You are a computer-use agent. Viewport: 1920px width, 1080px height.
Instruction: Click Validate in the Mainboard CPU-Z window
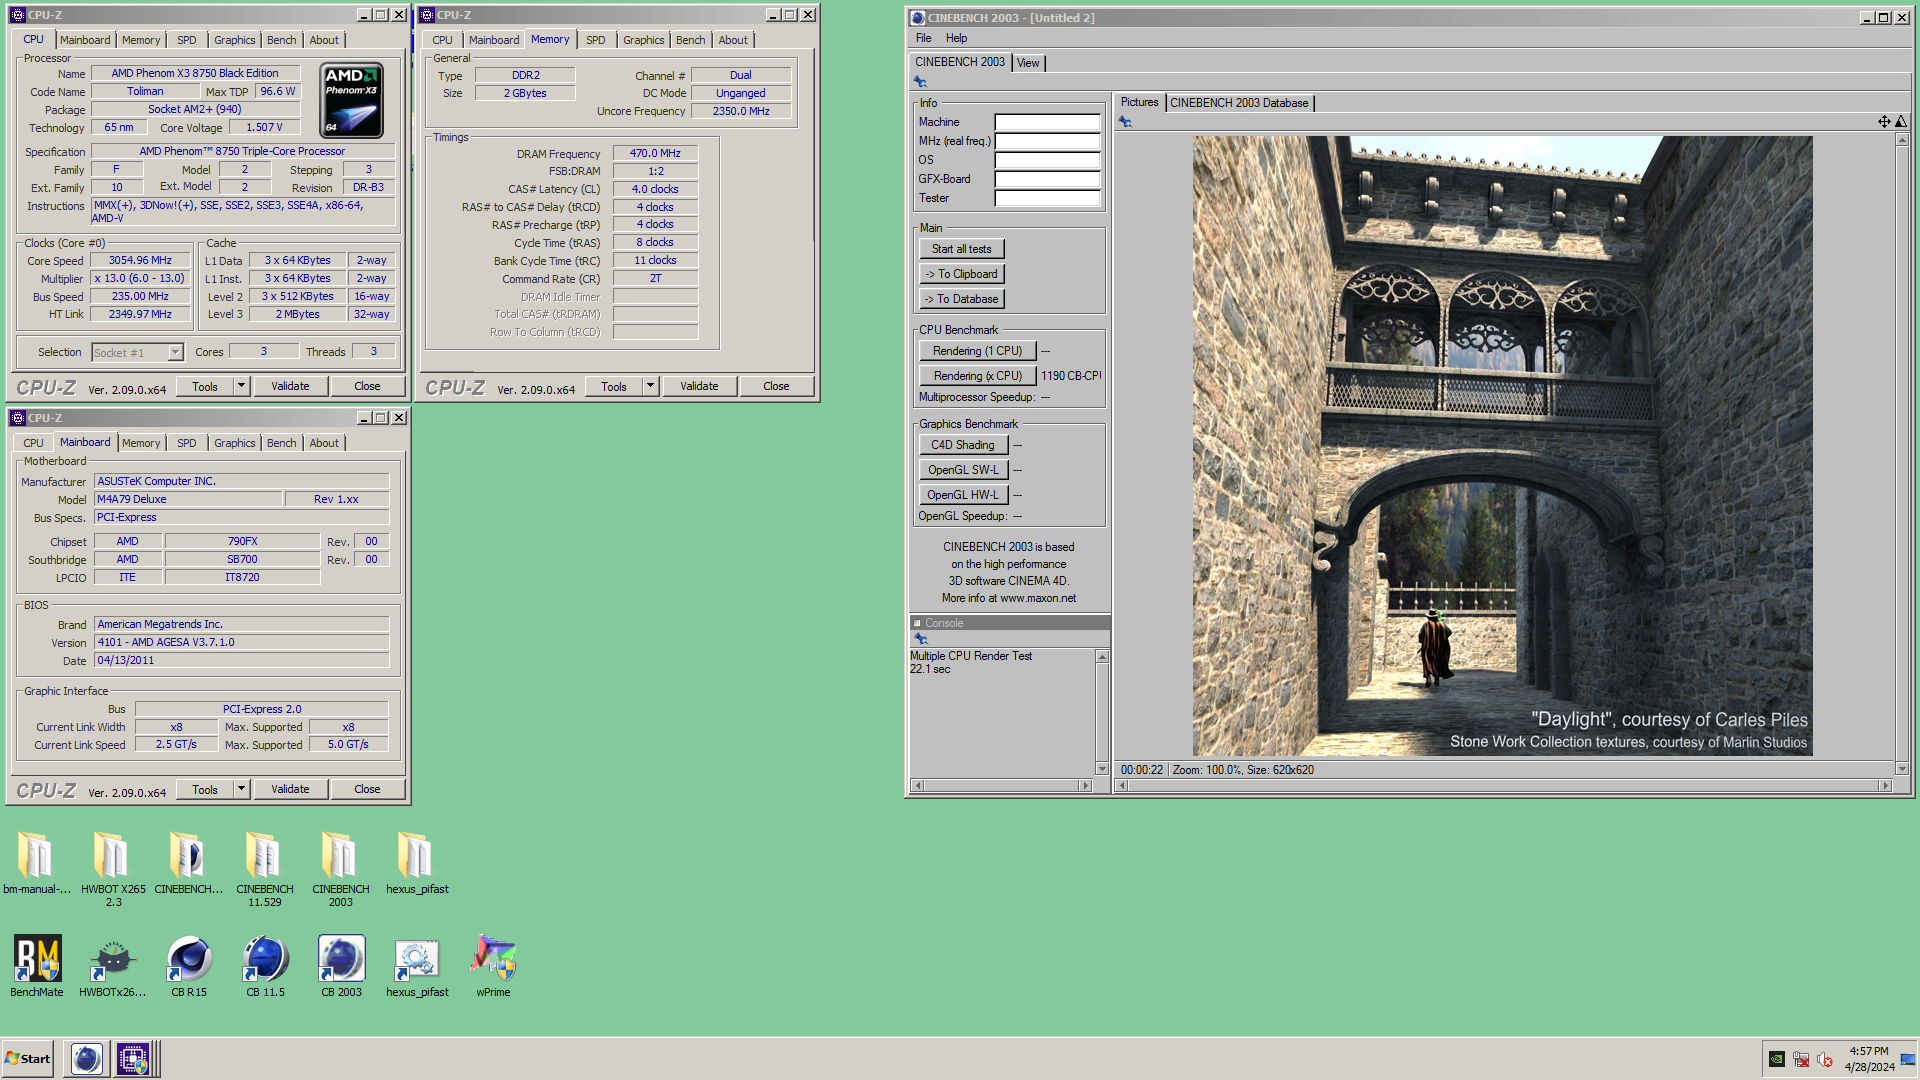coord(290,789)
